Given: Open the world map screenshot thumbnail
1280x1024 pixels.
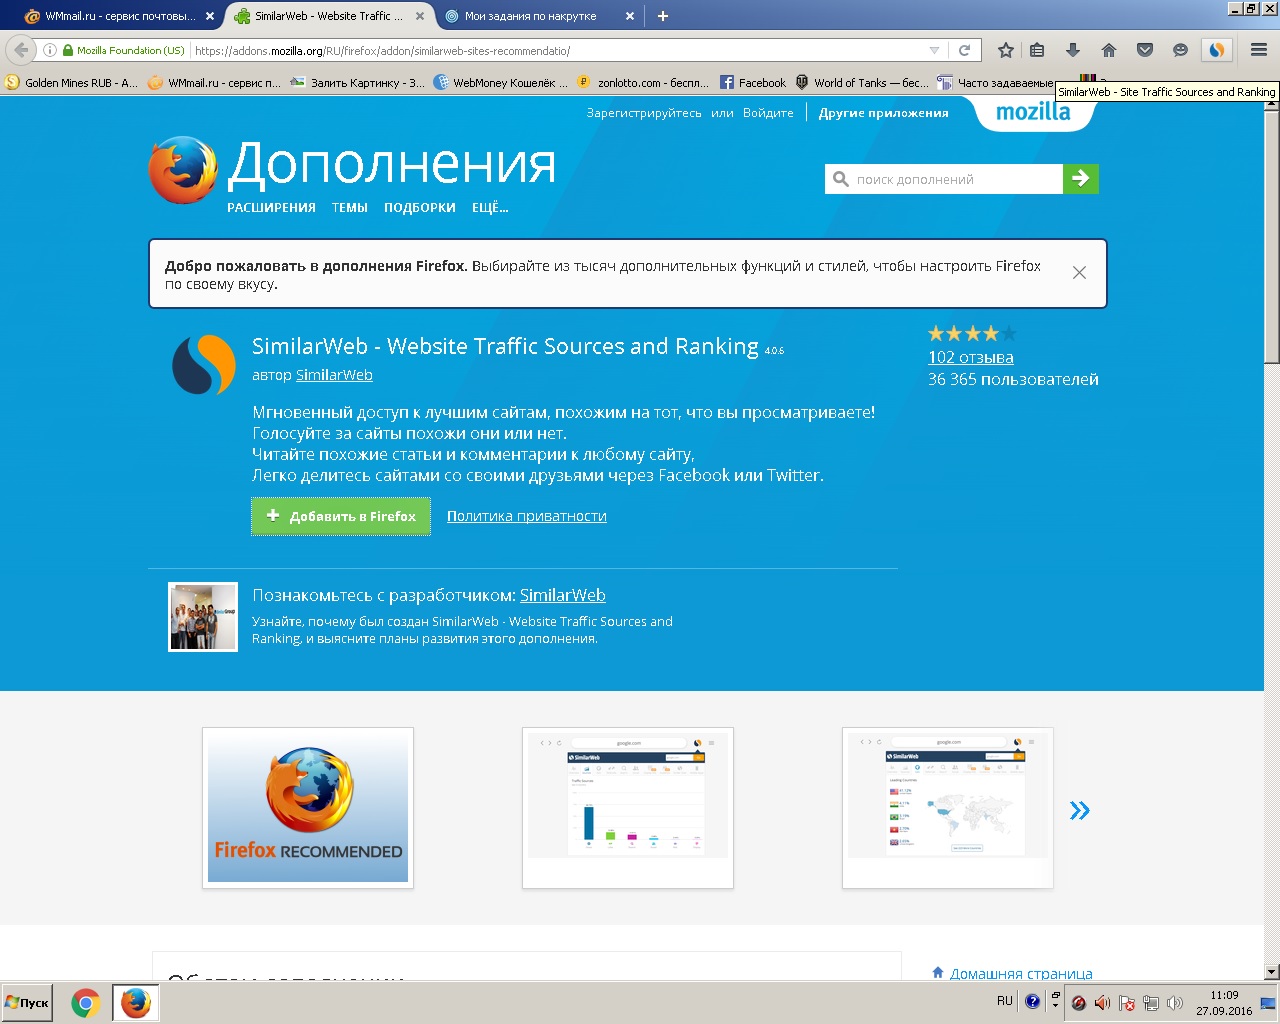Looking at the screenshot, I should [948, 808].
